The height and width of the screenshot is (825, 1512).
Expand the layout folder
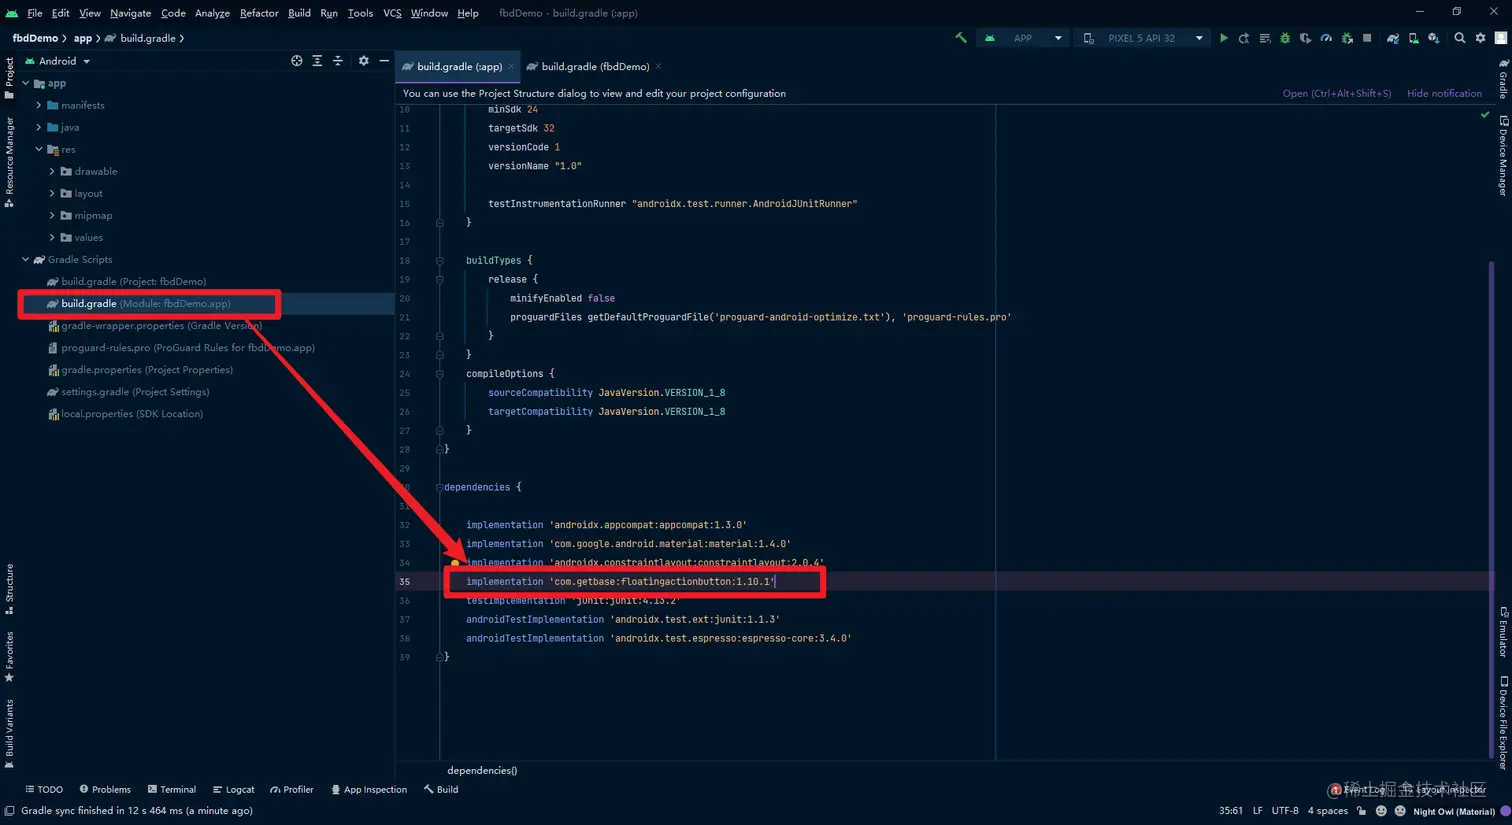point(52,193)
